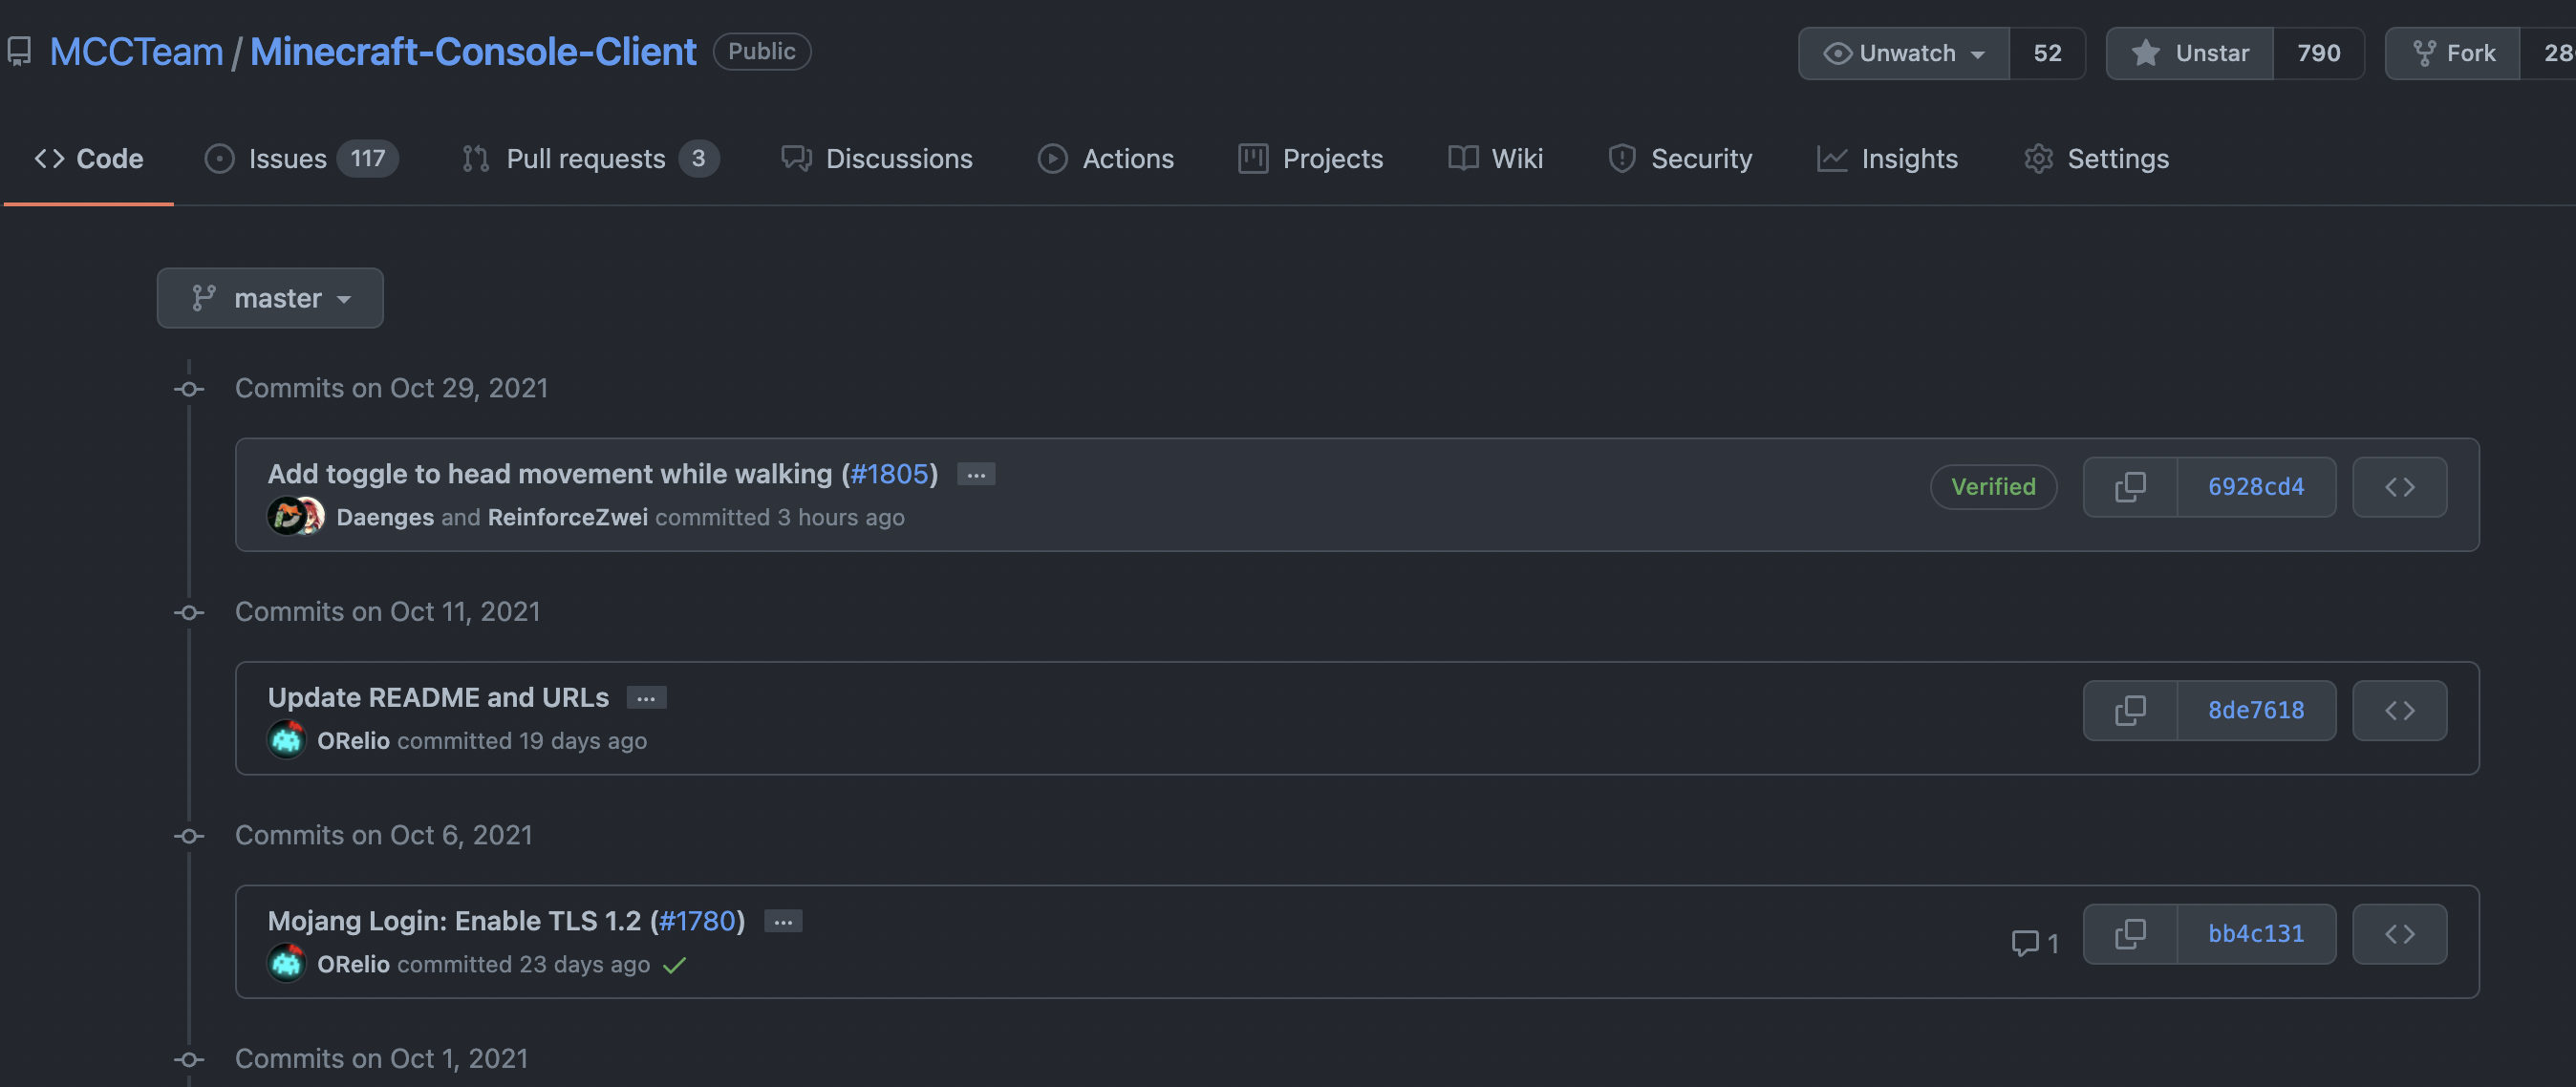2576x1087 pixels.
Task: Open the Unwatch notifications dropdown
Action: pyautogui.click(x=1904, y=53)
